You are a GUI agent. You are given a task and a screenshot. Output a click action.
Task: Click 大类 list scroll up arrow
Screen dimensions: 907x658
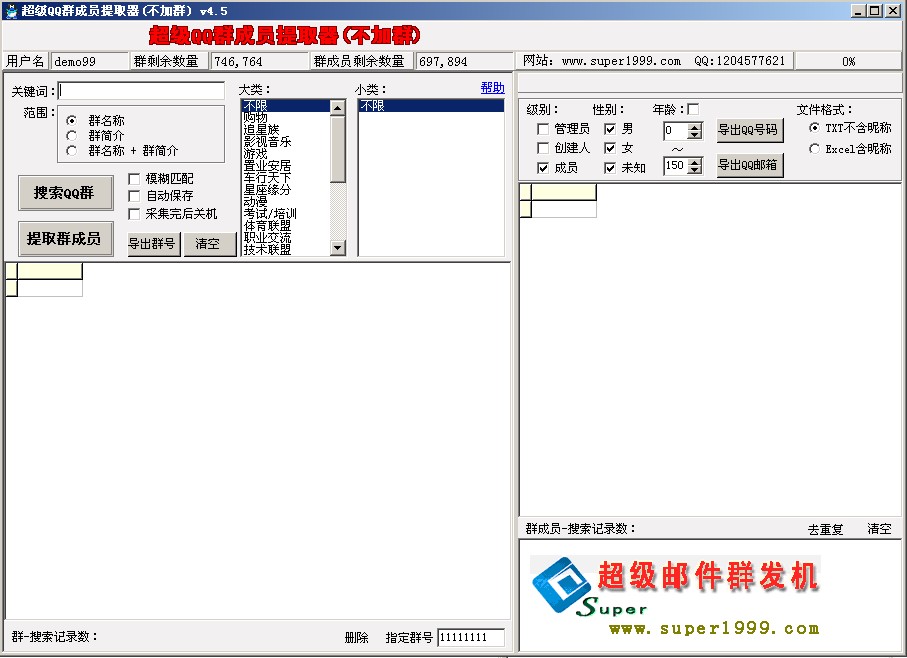tap(337, 108)
